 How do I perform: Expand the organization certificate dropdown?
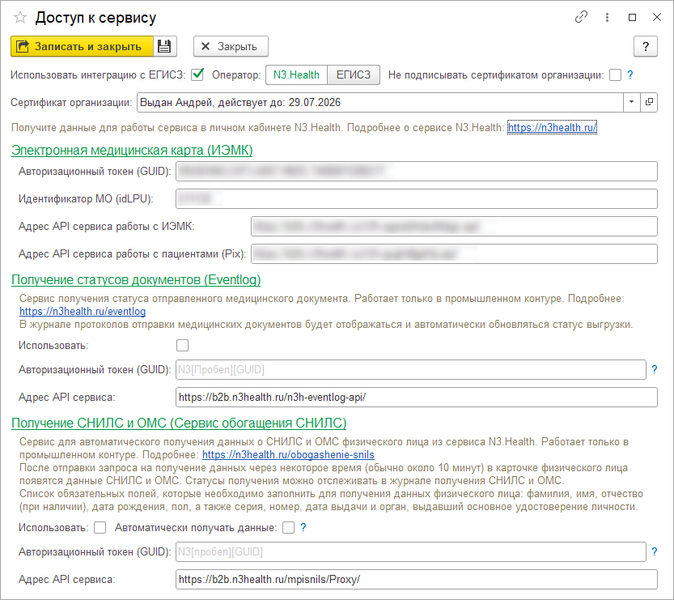(631, 102)
